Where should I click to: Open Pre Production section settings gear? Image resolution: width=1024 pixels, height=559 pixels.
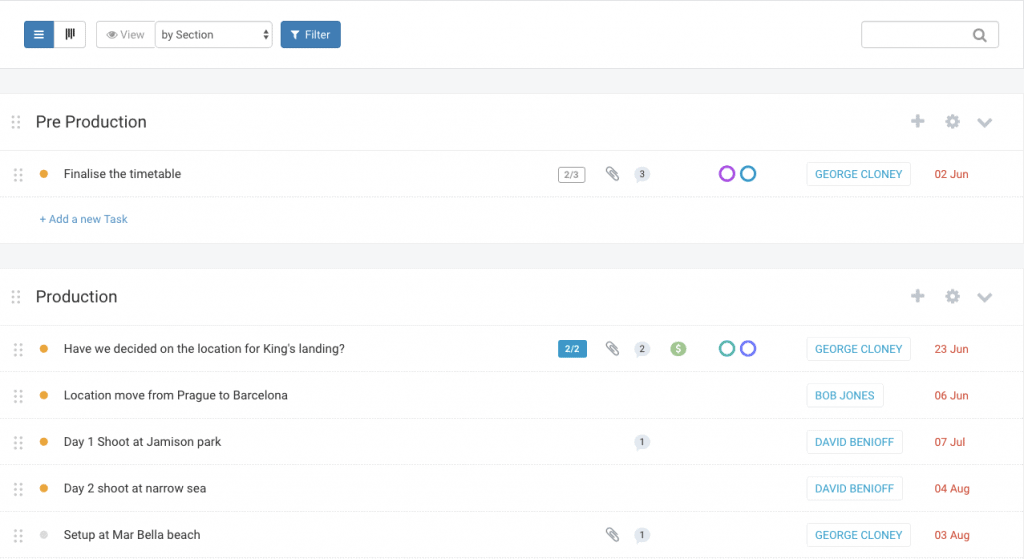click(x=952, y=121)
